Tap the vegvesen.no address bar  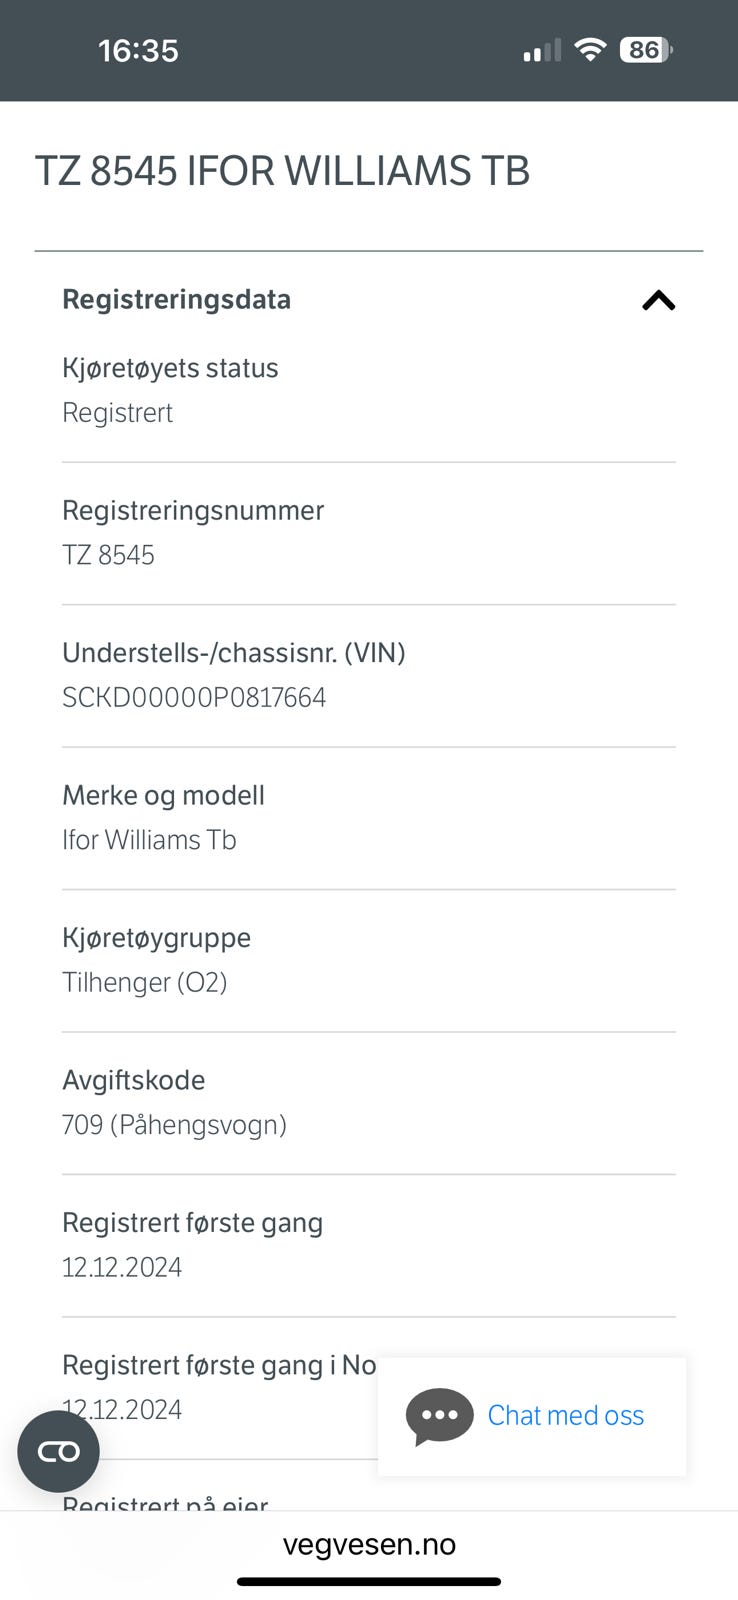(x=369, y=1544)
